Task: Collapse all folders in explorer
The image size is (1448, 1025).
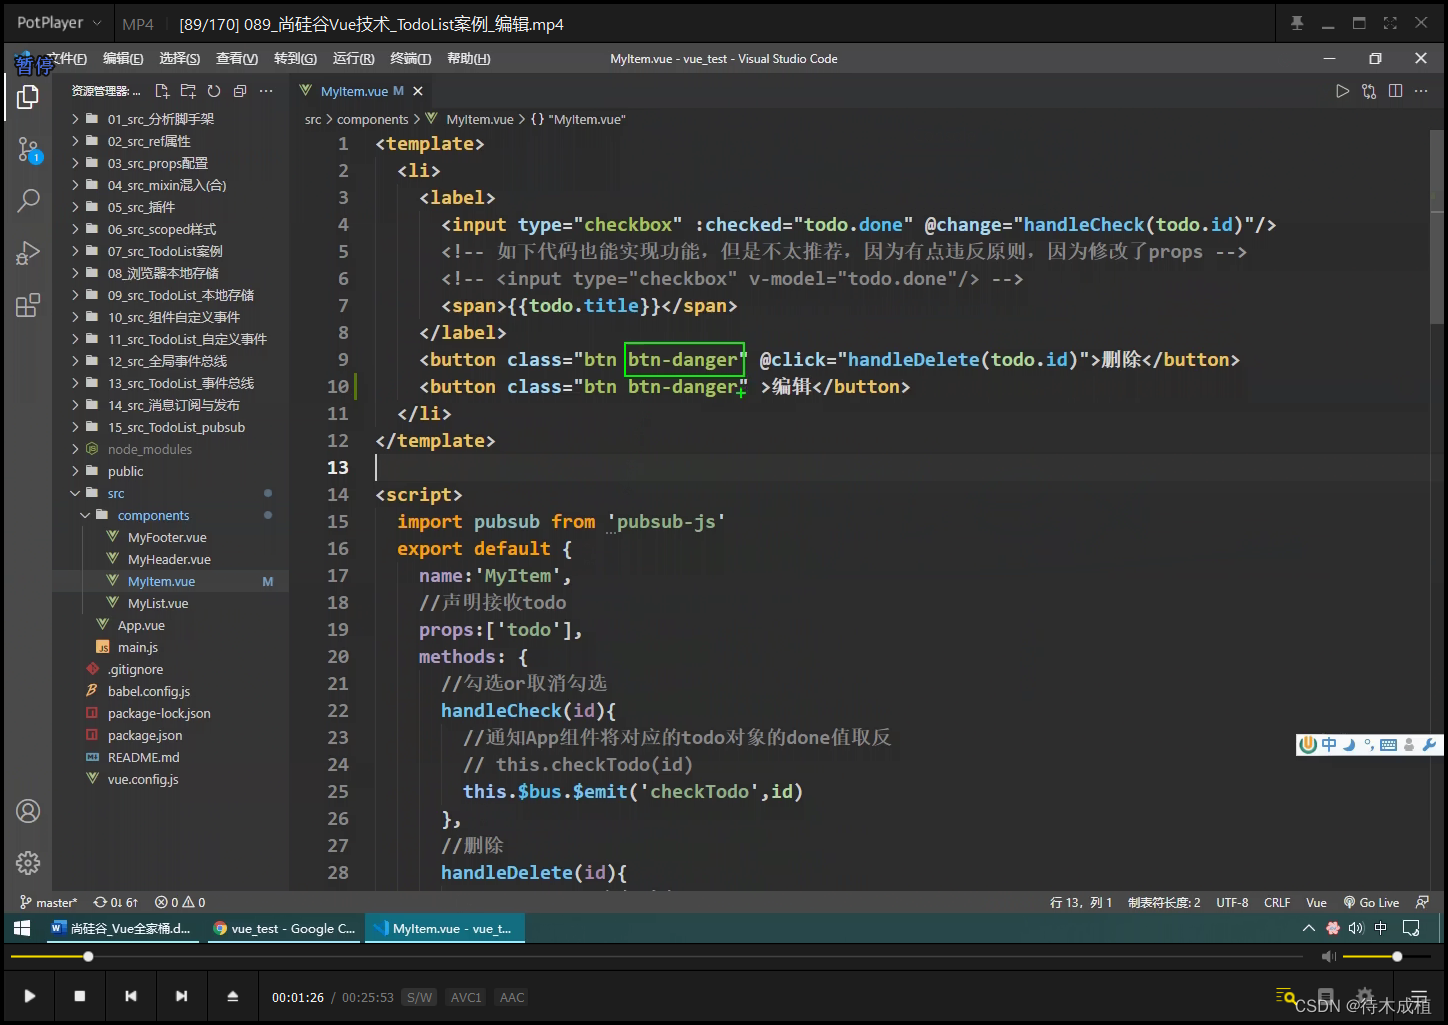Action: pyautogui.click(x=240, y=91)
